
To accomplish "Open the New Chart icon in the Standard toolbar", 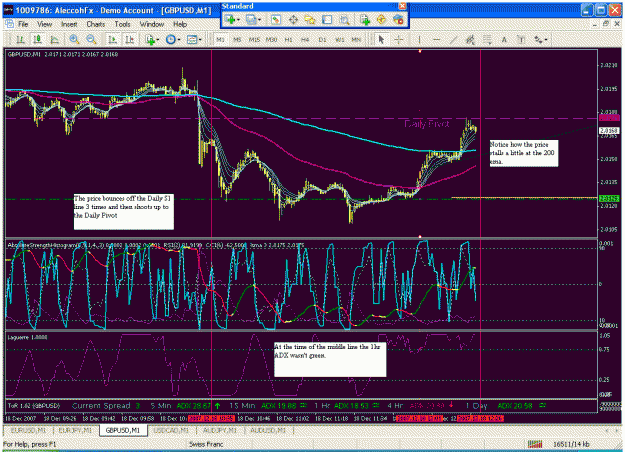I will click(230, 20).
